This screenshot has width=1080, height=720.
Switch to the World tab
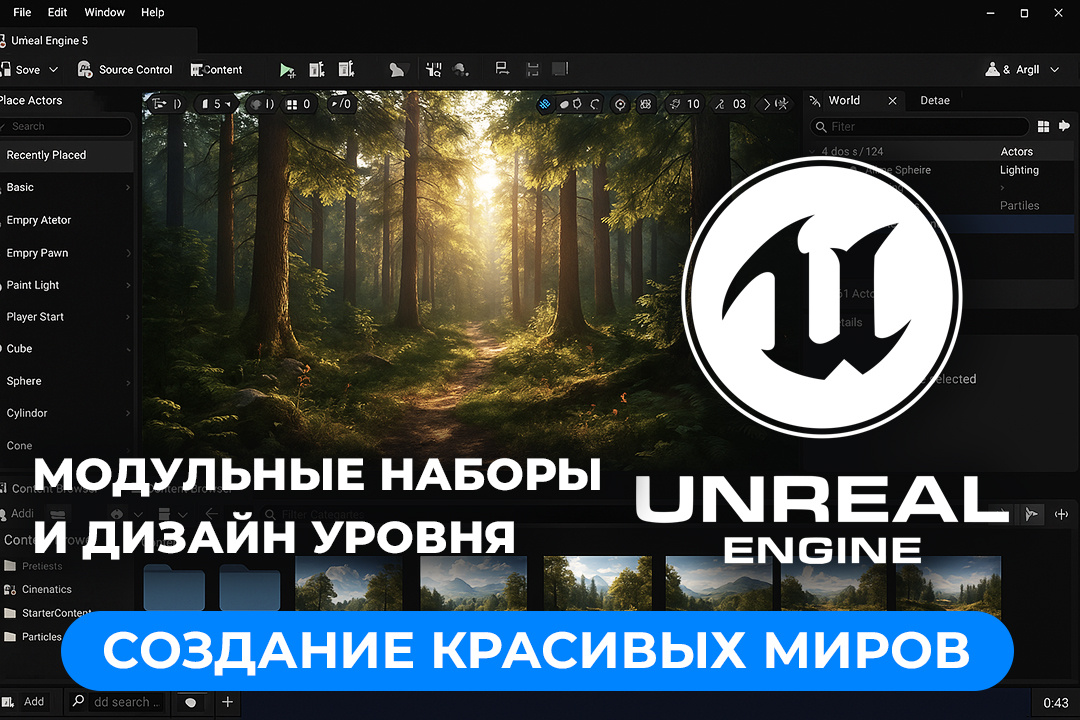point(844,101)
